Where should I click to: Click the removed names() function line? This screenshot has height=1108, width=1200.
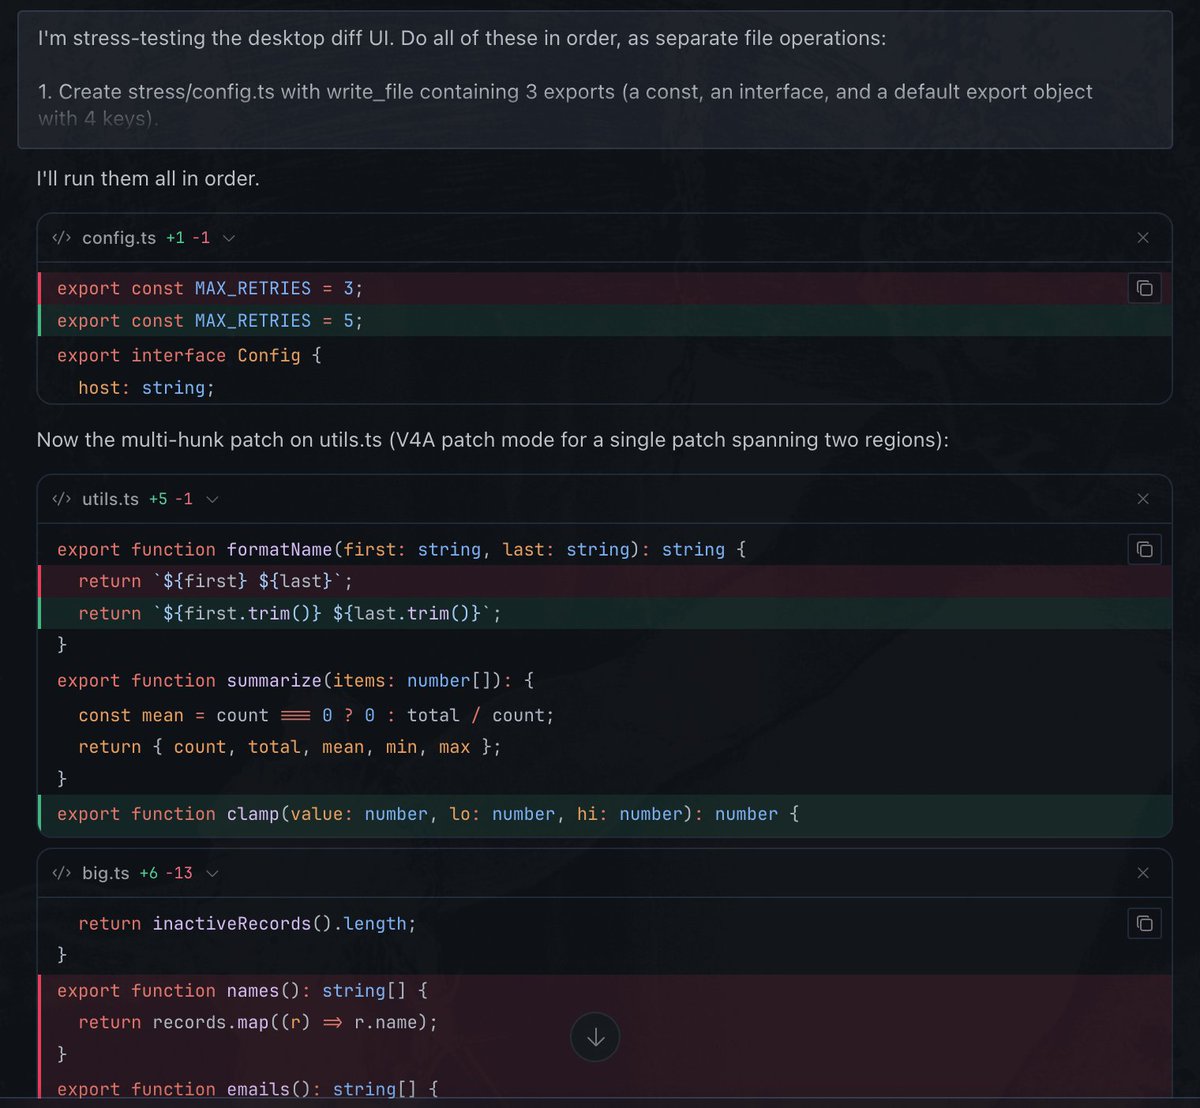604,990
